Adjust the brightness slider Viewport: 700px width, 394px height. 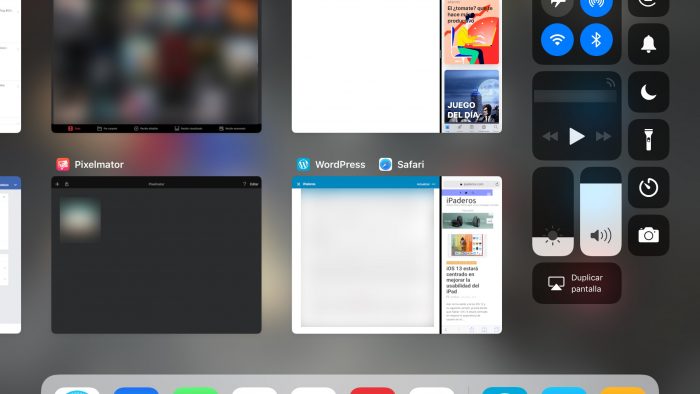pyautogui.click(x=553, y=212)
